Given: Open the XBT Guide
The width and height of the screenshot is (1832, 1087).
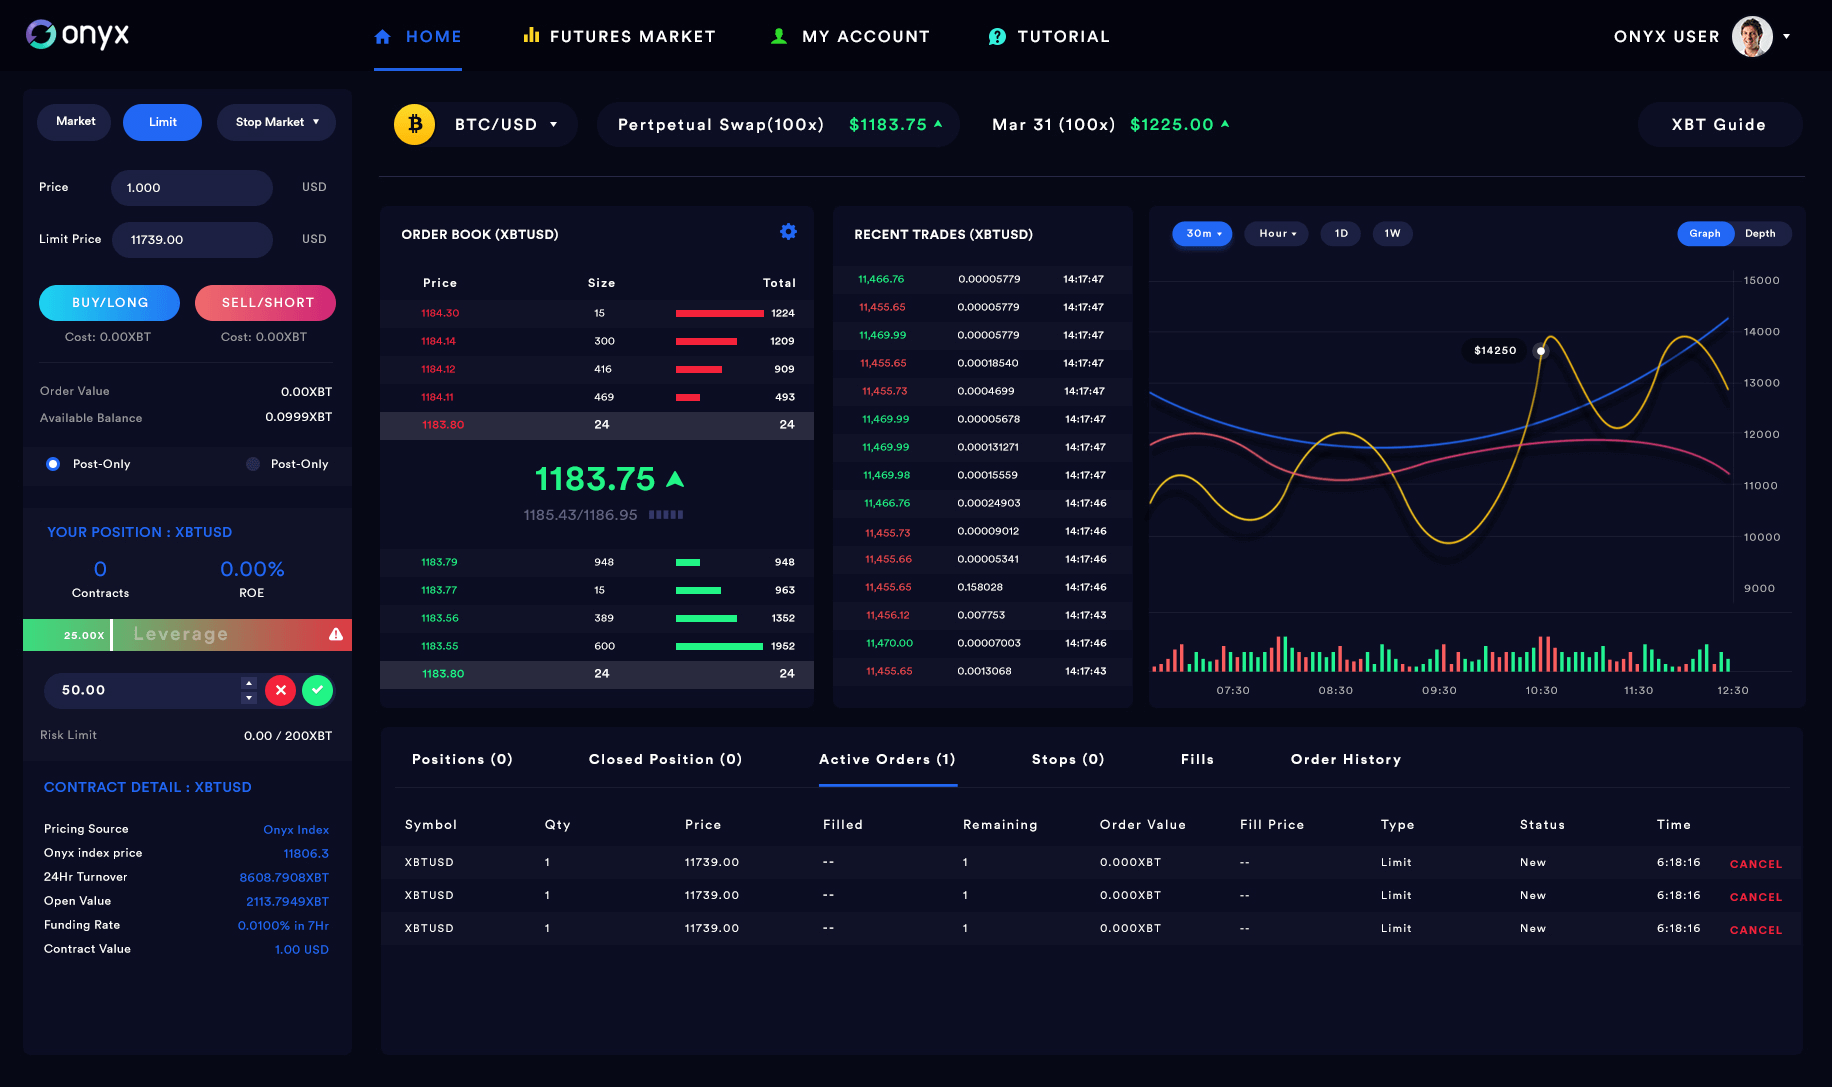Looking at the screenshot, I should pyautogui.click(x=1719, y=125).
